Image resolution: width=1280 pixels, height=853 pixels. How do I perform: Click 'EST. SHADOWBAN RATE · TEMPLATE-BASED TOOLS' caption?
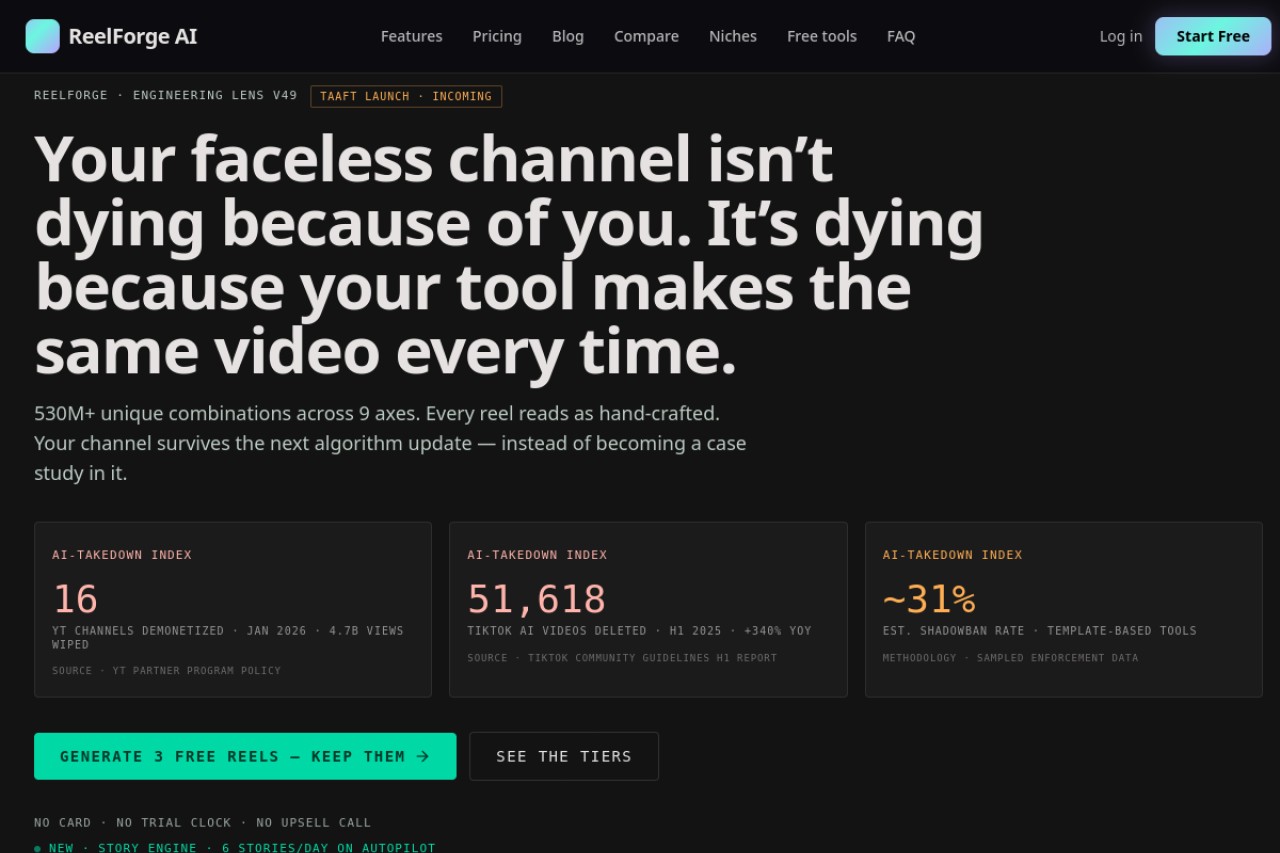click(1039, 631)
